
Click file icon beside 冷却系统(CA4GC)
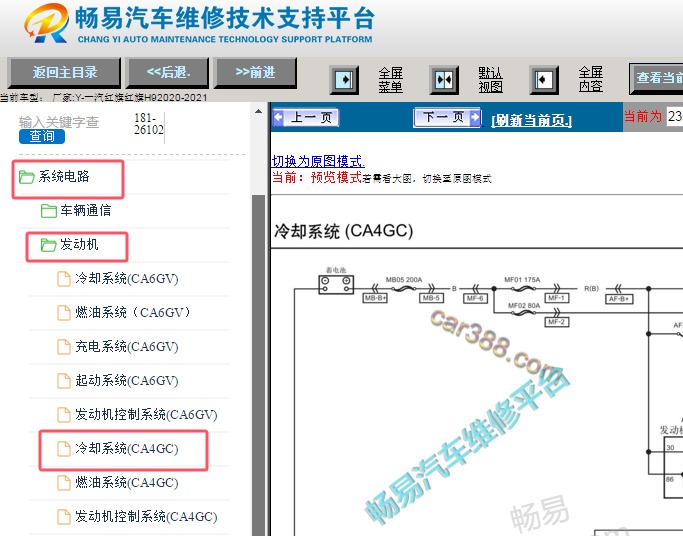tap(64, 449)
